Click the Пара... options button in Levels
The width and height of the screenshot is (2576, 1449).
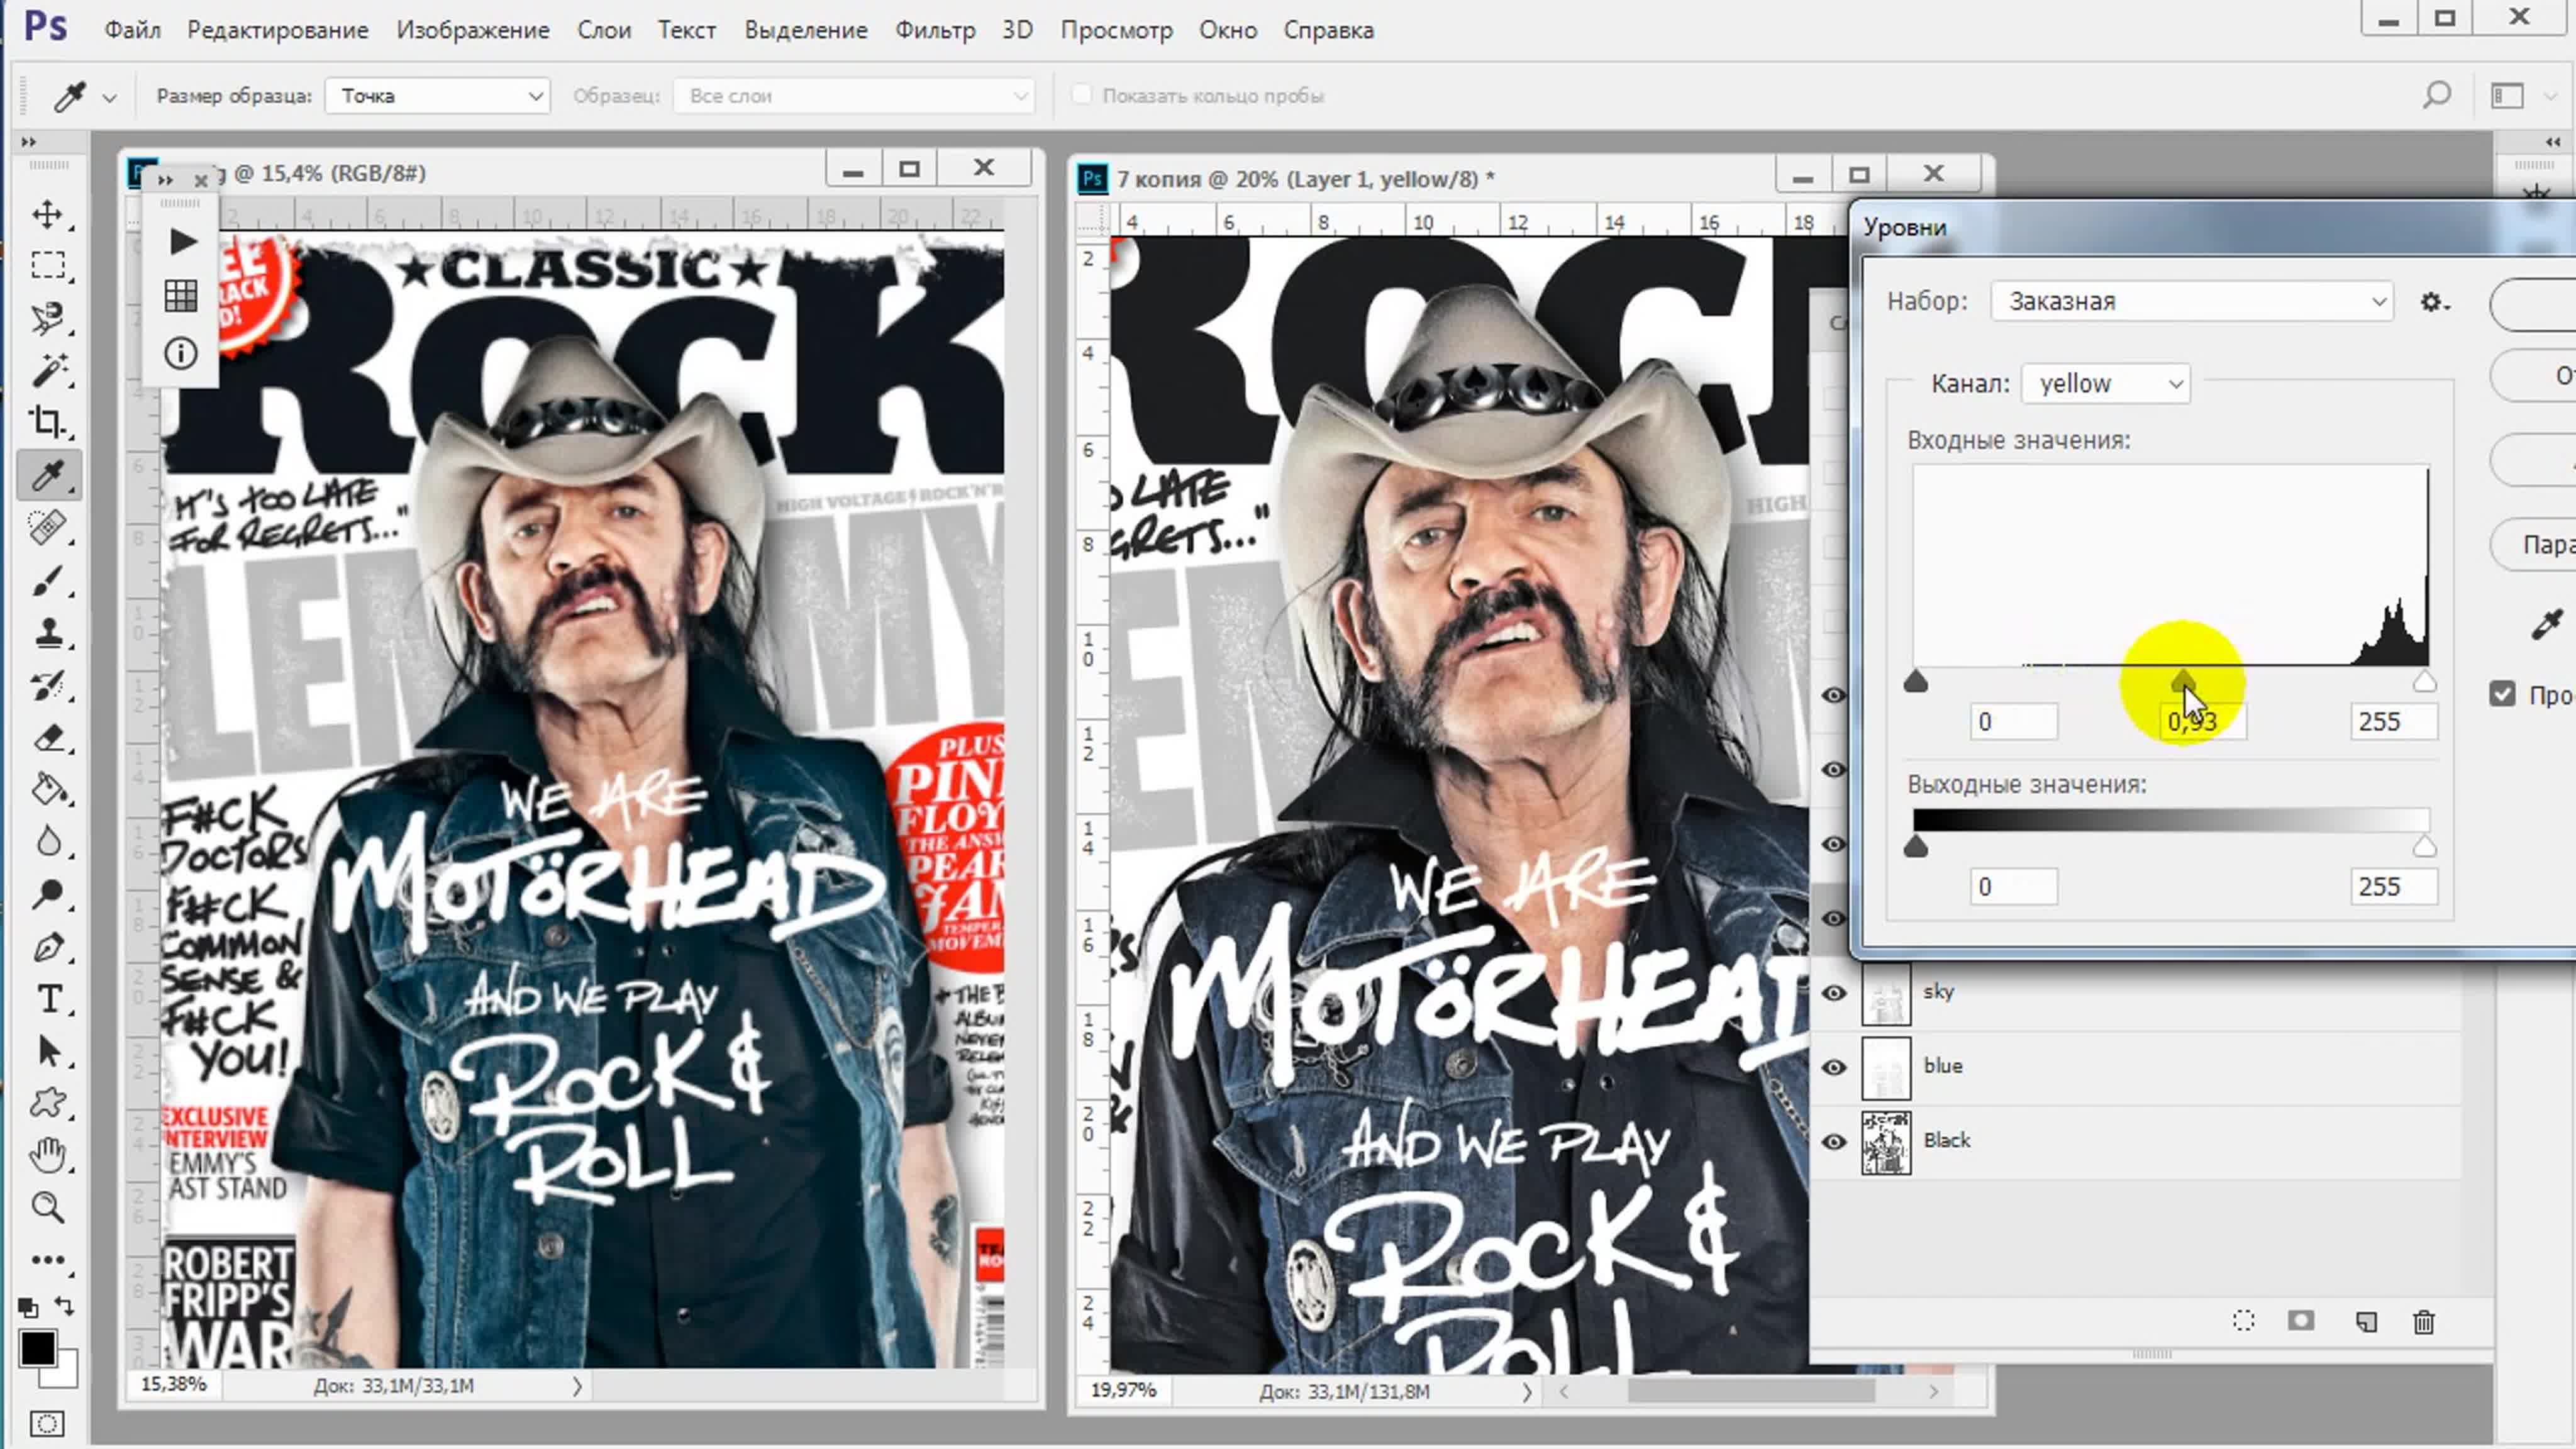[x=2534, y=545]
